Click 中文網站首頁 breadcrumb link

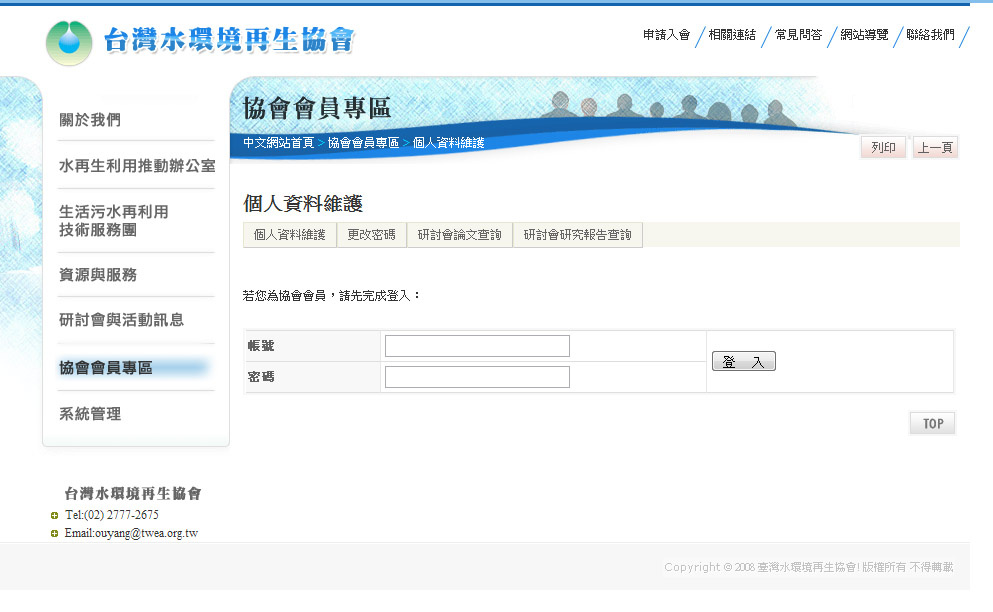[279, 143]
